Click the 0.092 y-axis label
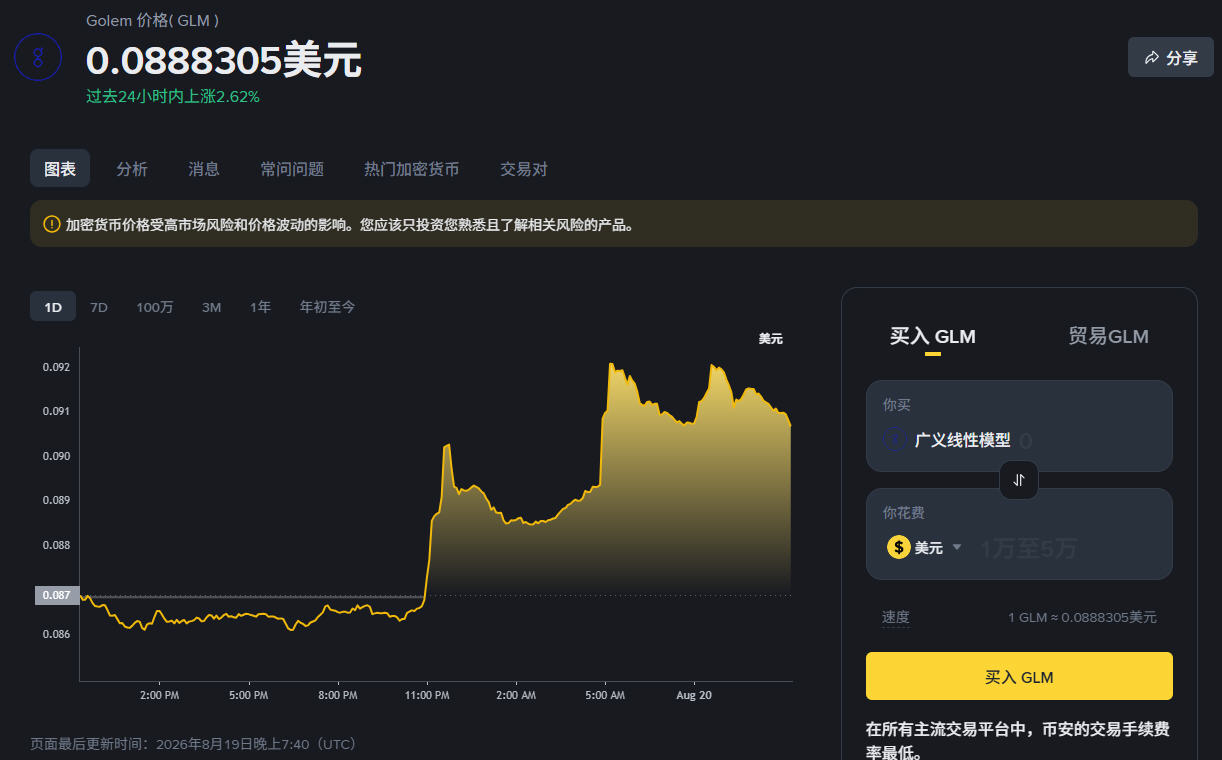The height and width of the screenshot is (760, 1222). [56, 367]
